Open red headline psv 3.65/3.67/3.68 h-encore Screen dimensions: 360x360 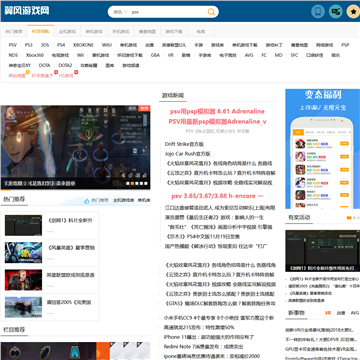(x=217, y=196)
